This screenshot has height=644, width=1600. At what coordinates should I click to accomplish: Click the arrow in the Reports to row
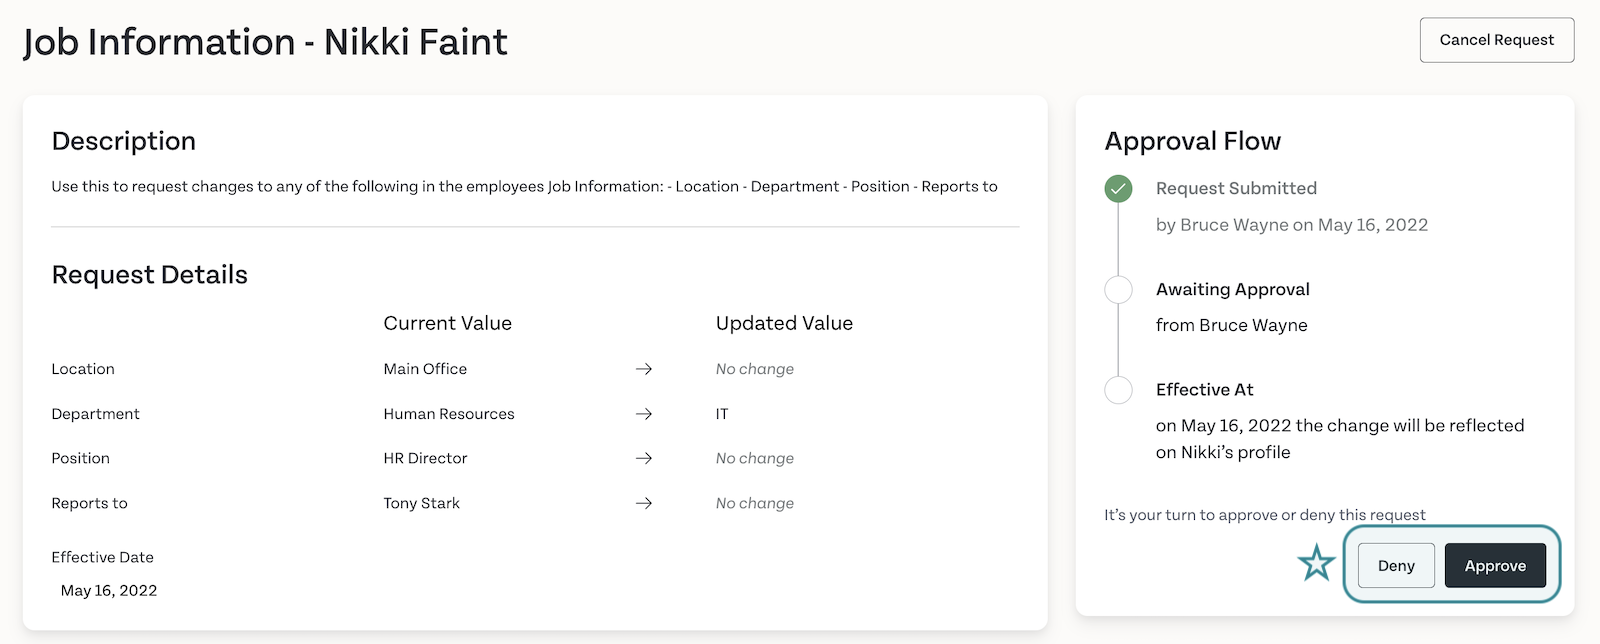point(644,503)
